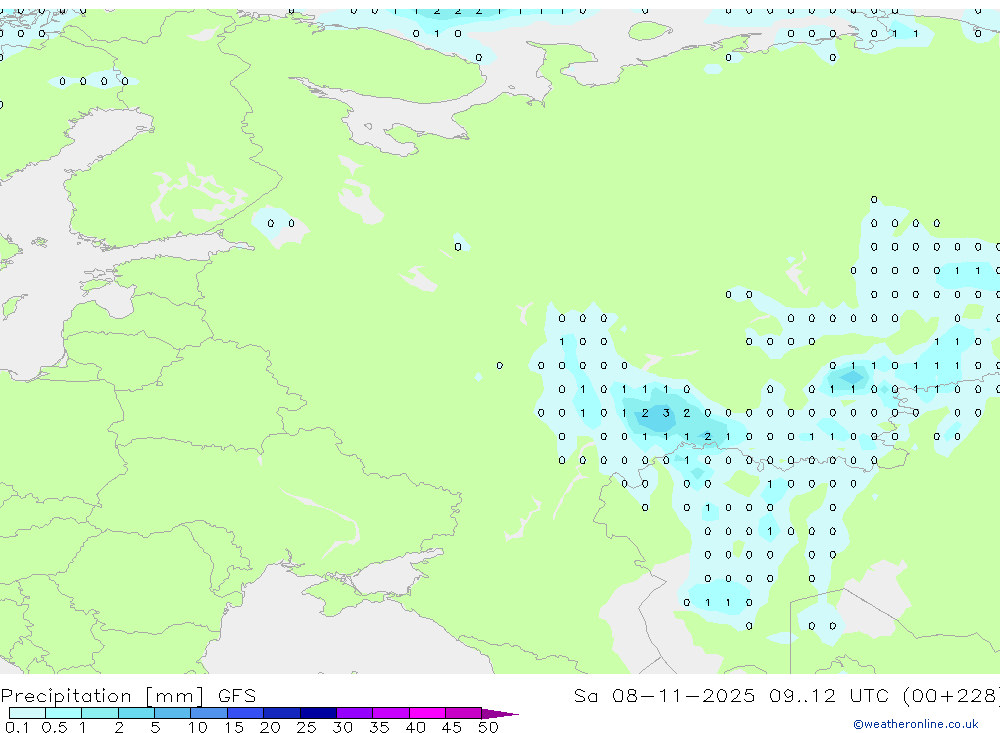
Task: Click the '09..12 UTC' time text
Action: (829, 695)
